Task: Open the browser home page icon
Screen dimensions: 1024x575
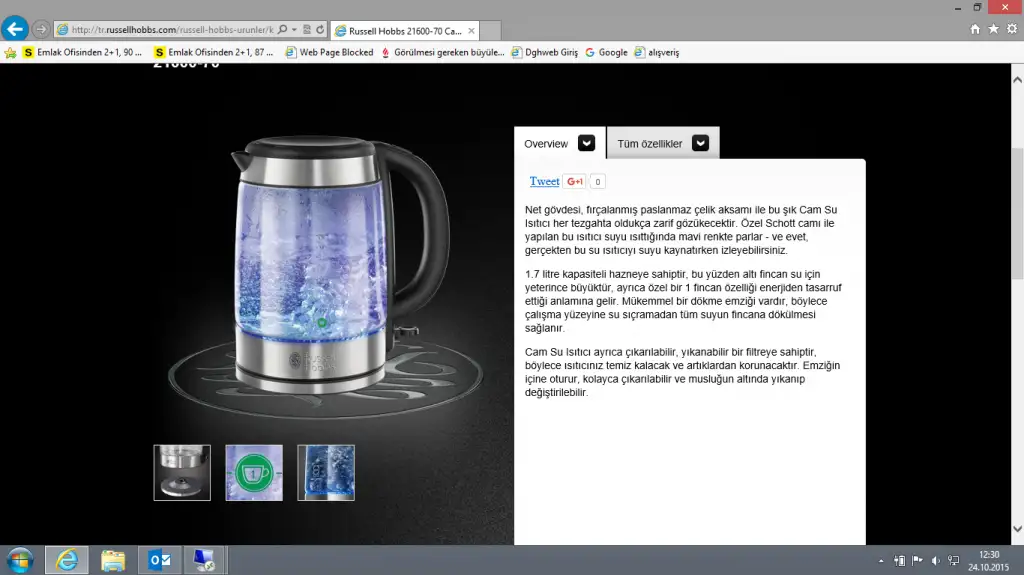Action: [975, 29]
